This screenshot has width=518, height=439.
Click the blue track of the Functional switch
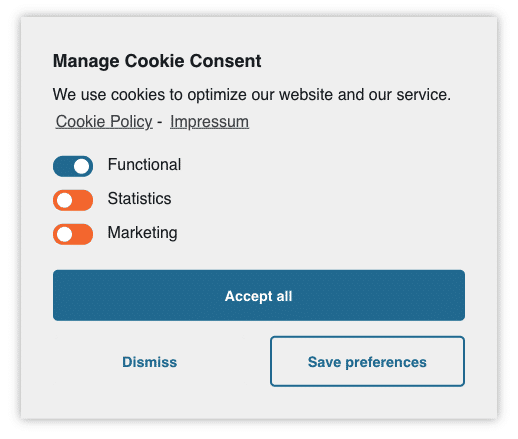tap(63, 166)
